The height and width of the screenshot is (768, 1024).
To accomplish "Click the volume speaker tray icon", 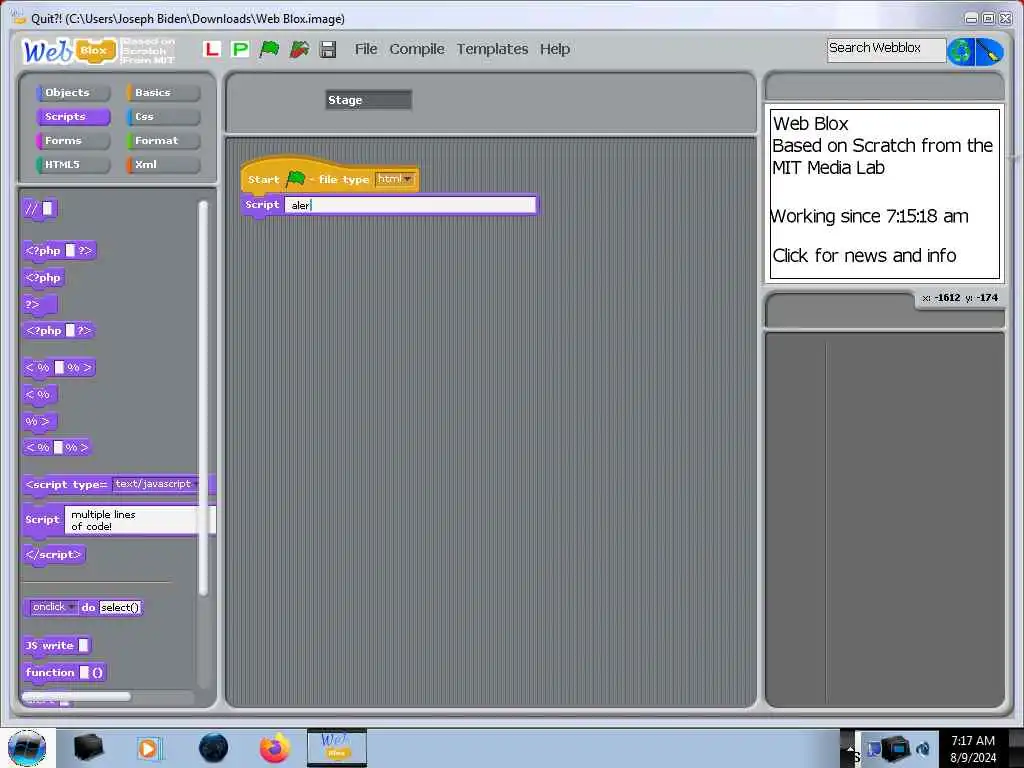I will (923, 749).
